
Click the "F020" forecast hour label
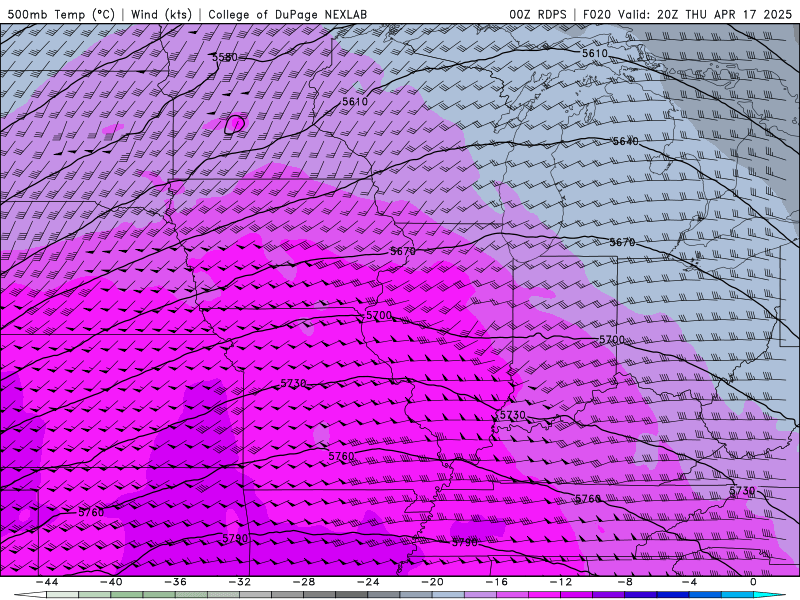click(x=597, y=14)
